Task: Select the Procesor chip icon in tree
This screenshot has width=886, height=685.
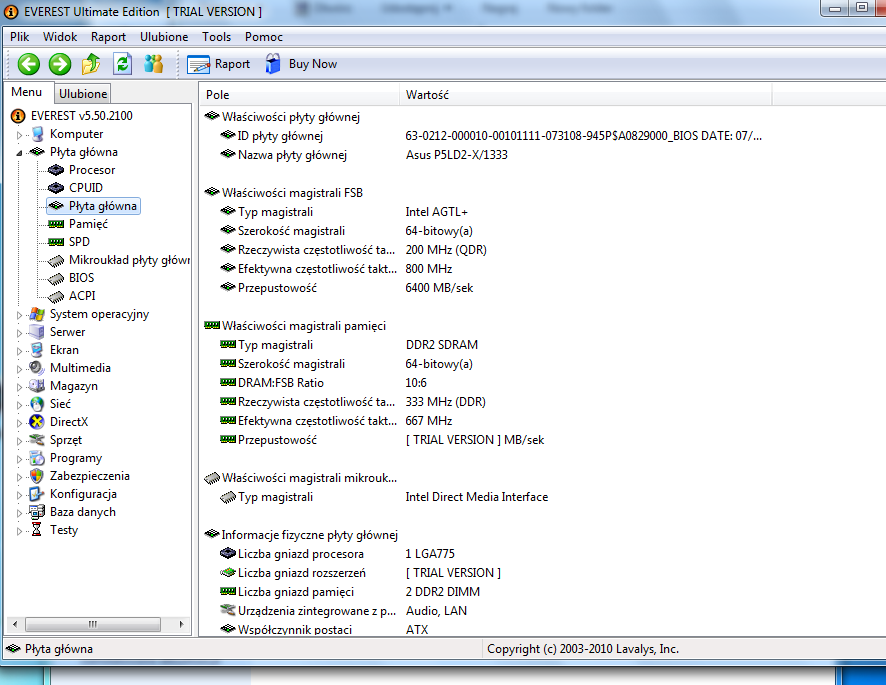Action: point(56,170)
